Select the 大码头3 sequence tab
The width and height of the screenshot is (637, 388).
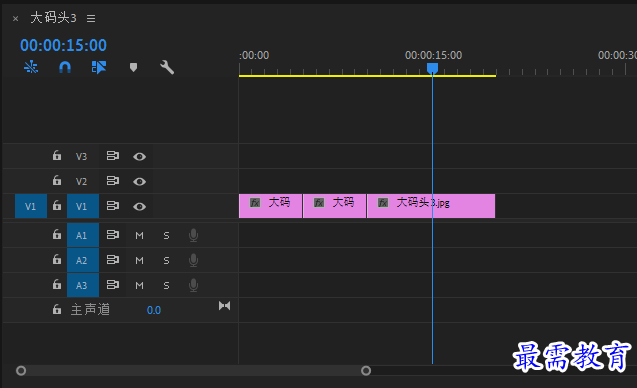point(53,18)
